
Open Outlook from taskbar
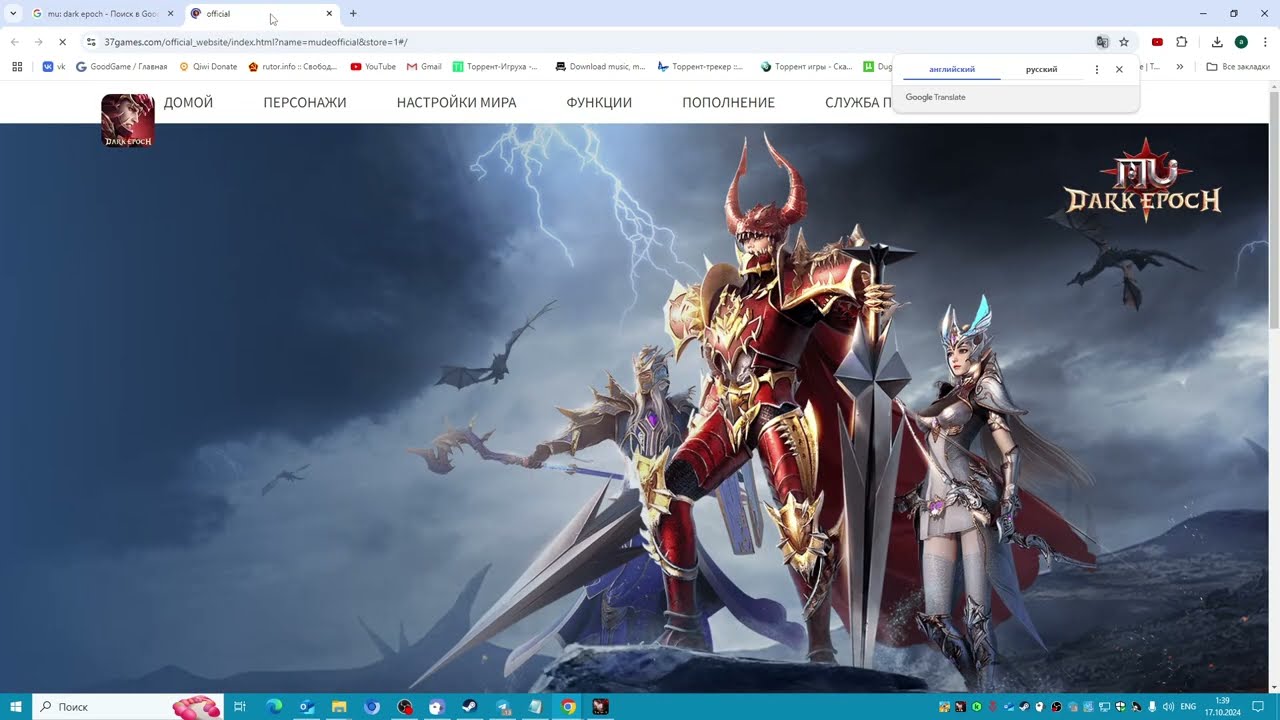(307, 707)
